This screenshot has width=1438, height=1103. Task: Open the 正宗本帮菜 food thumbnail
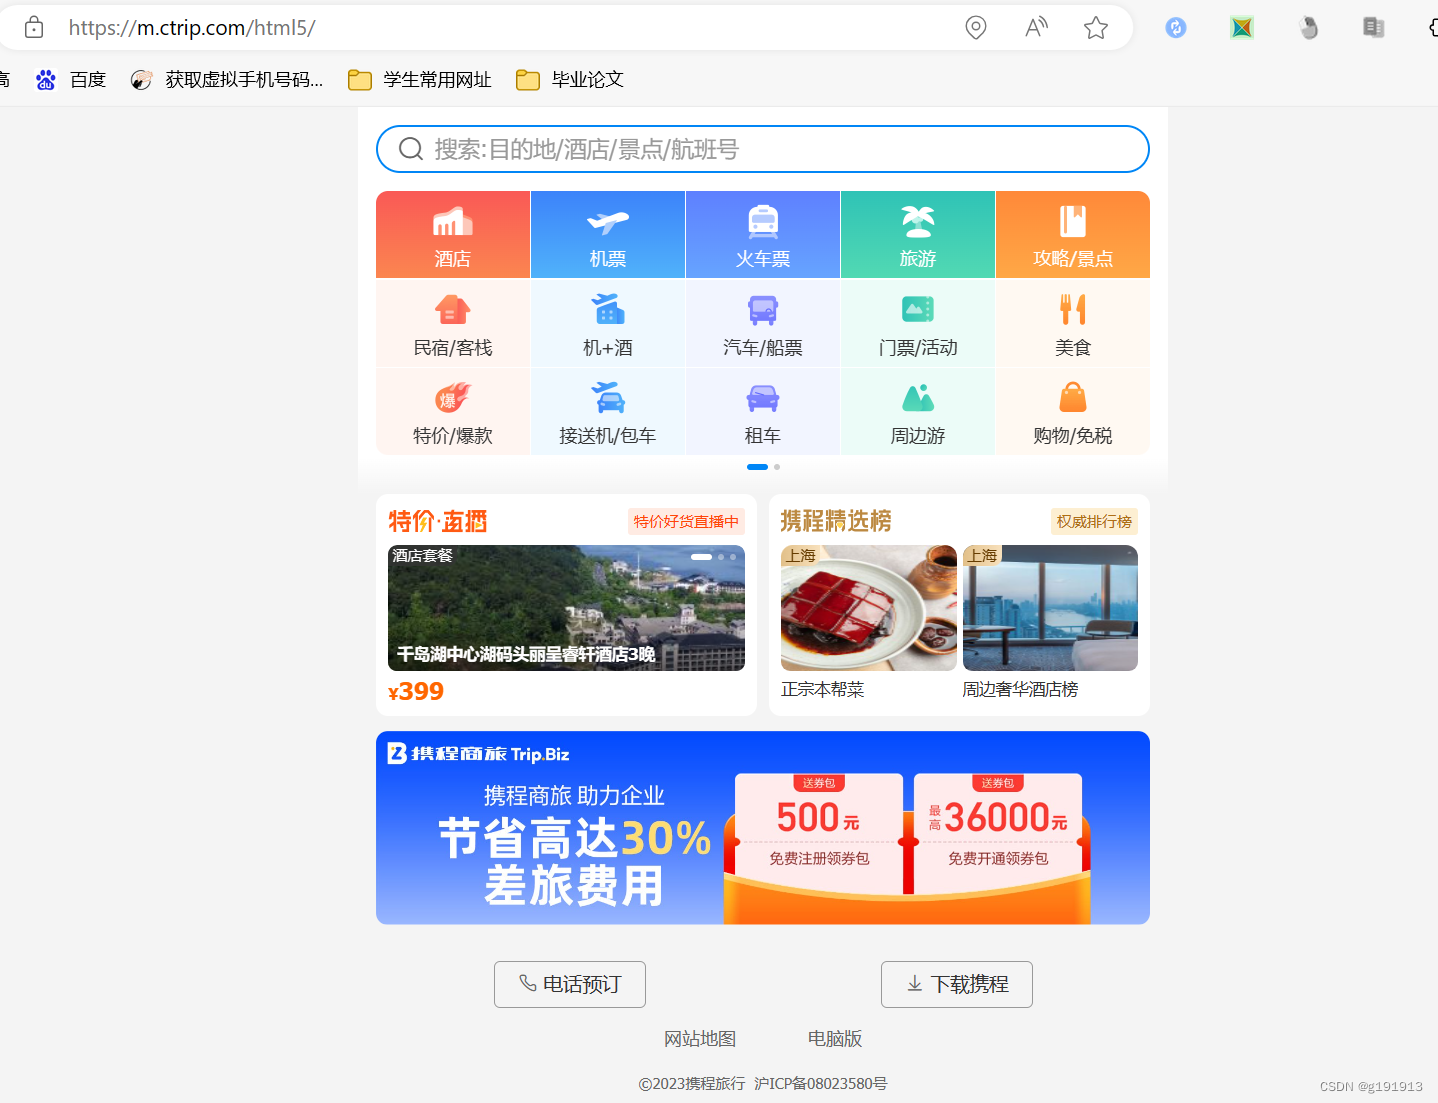point(868,608)
